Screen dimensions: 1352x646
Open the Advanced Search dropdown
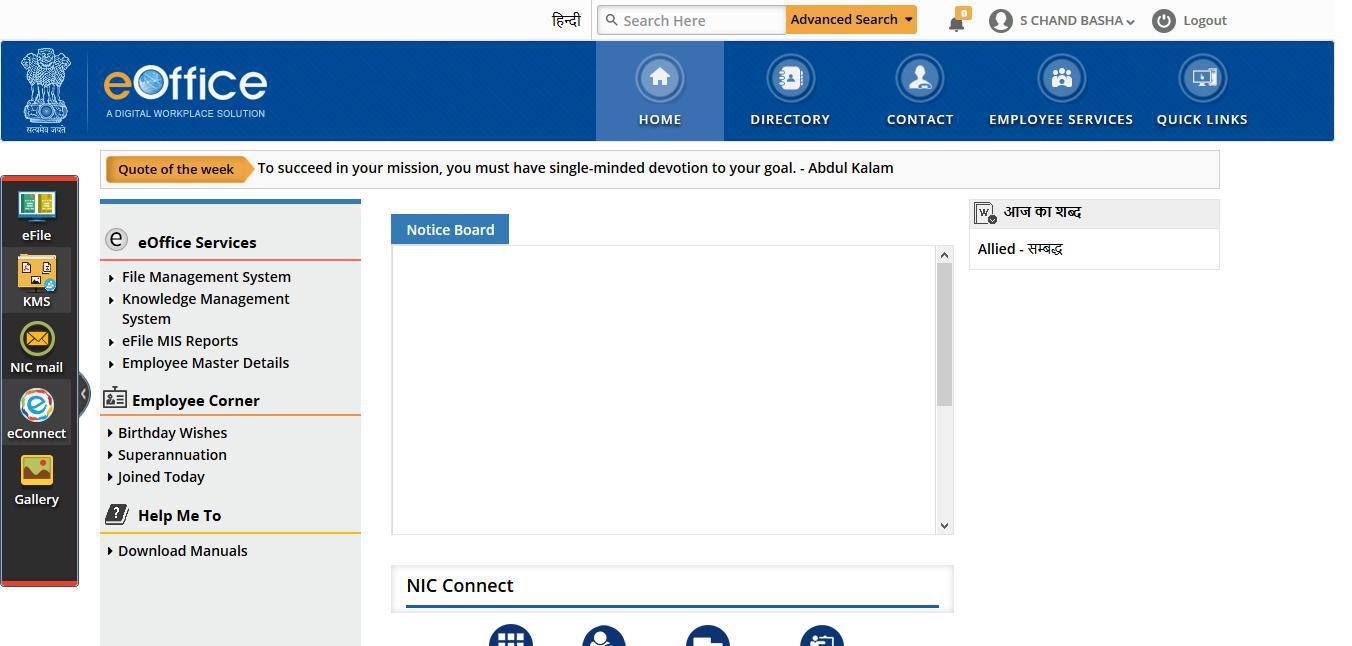[x=850, y=19]
